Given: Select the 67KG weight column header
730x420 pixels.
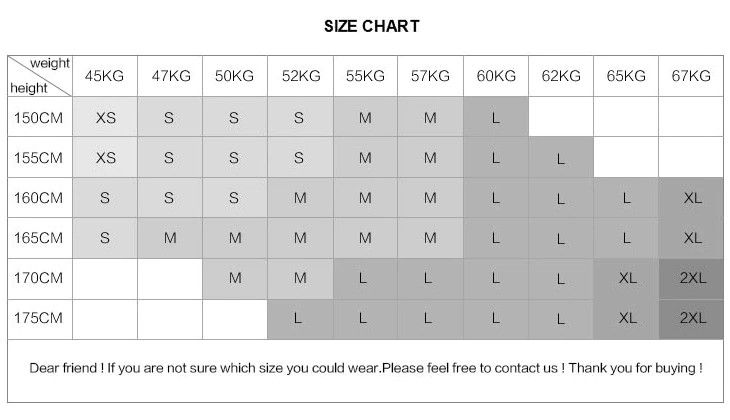Looking at the screenshot, I should point(691,76).
